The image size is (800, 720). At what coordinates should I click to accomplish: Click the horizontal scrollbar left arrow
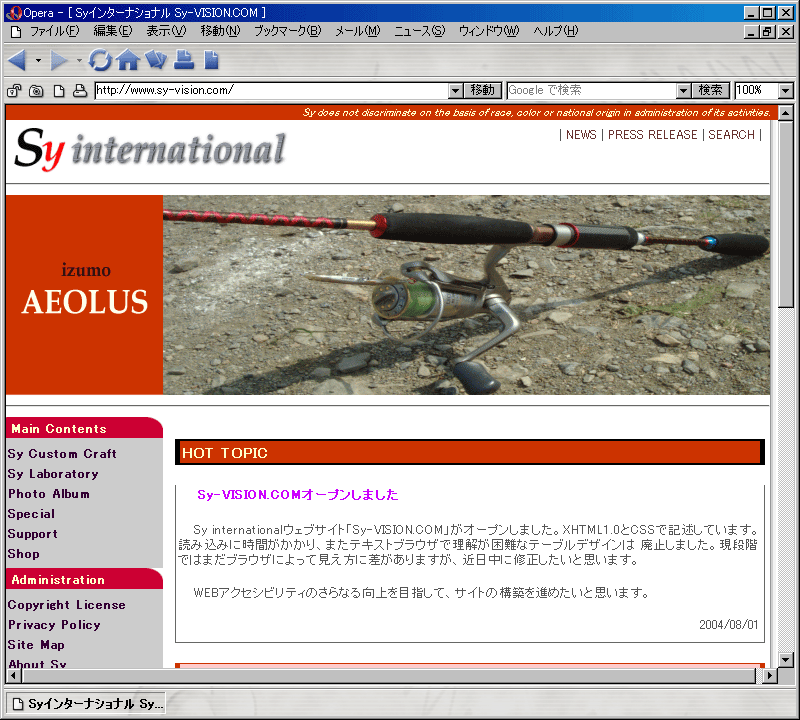coord(14,676)
